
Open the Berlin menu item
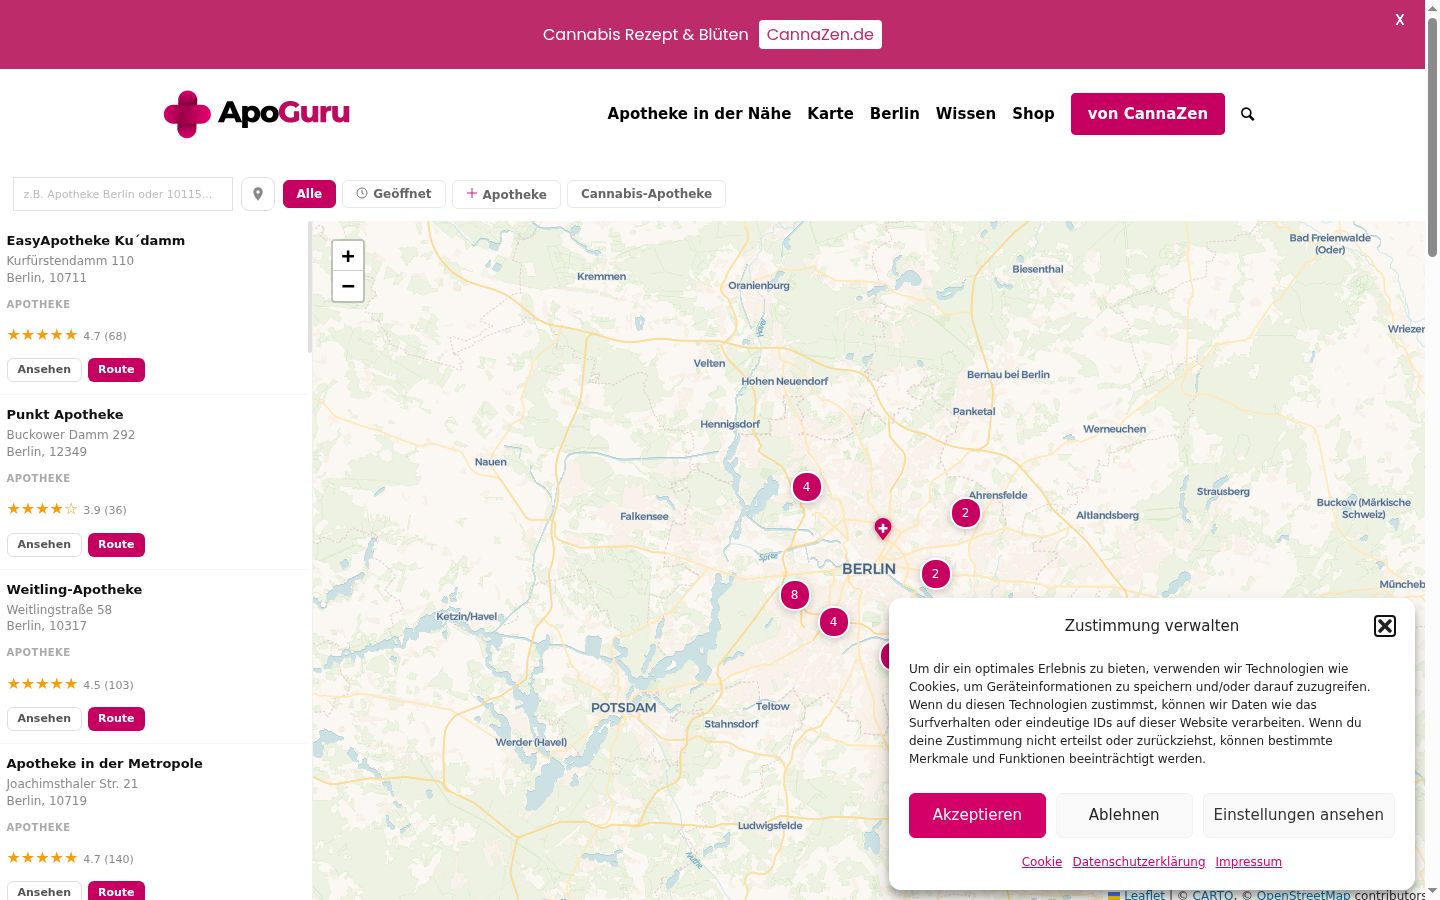pyautogui.click(x=895, y=114)
